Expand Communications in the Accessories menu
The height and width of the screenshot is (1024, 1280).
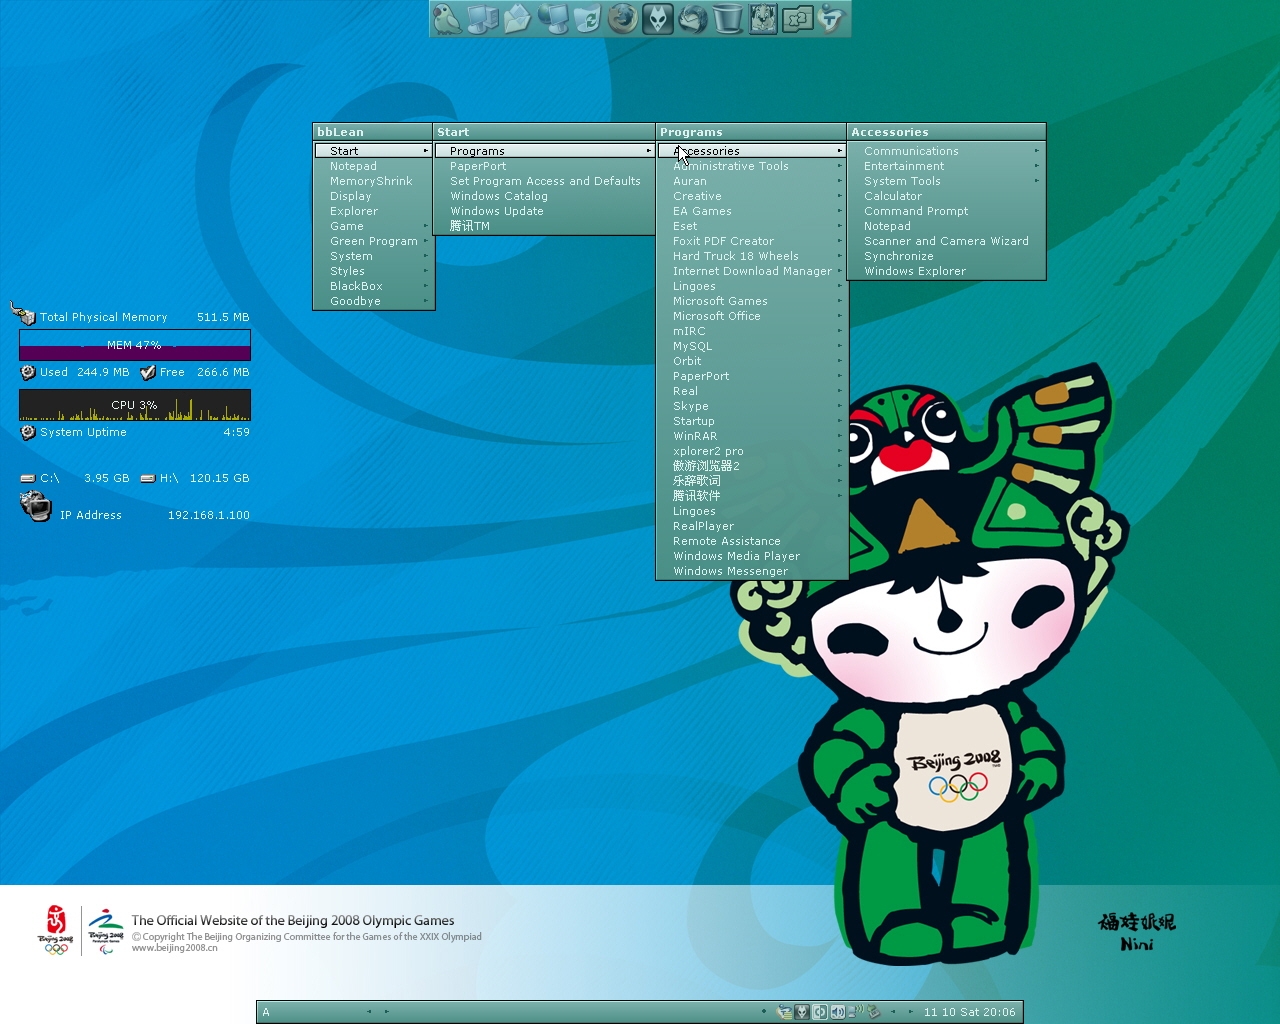(946, 151)
